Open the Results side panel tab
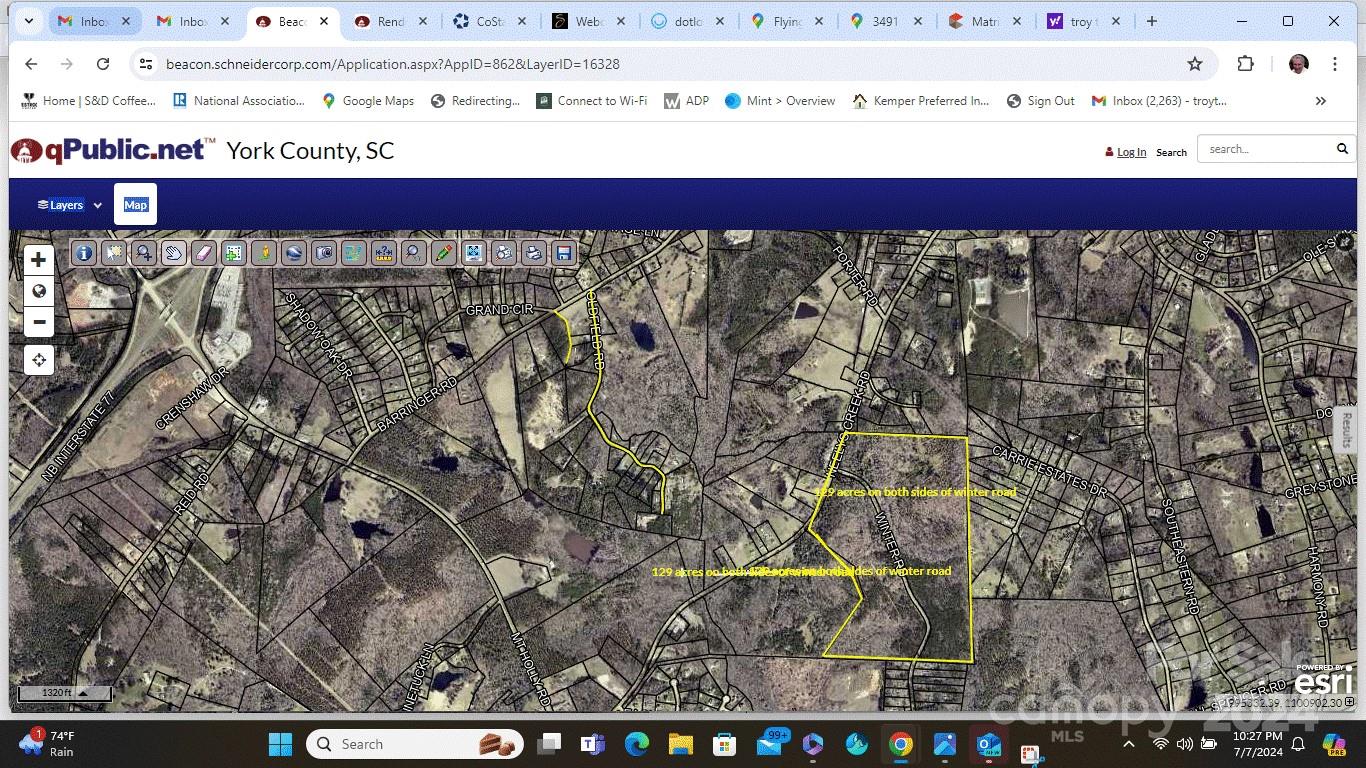Image resolution: width=1366 pixels, height=768 pixels. click(1346, 430)
